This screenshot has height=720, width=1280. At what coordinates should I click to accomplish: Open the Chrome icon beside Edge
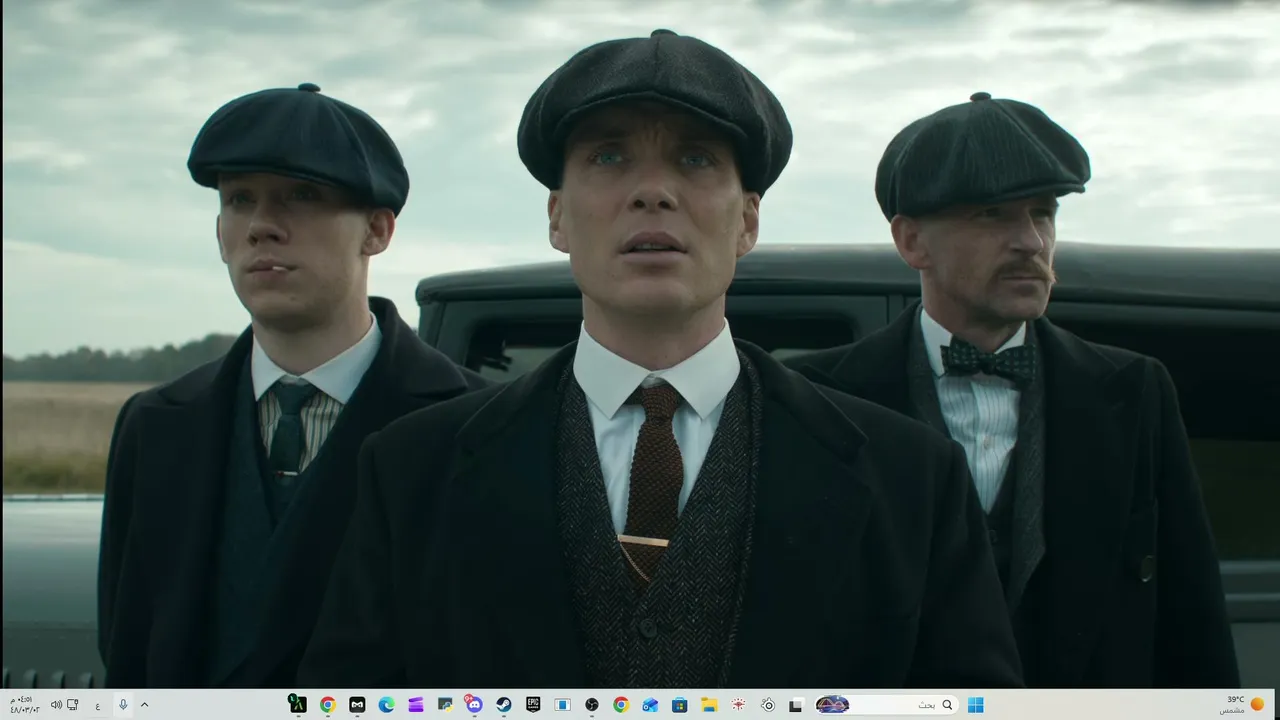tap(327, 705)
